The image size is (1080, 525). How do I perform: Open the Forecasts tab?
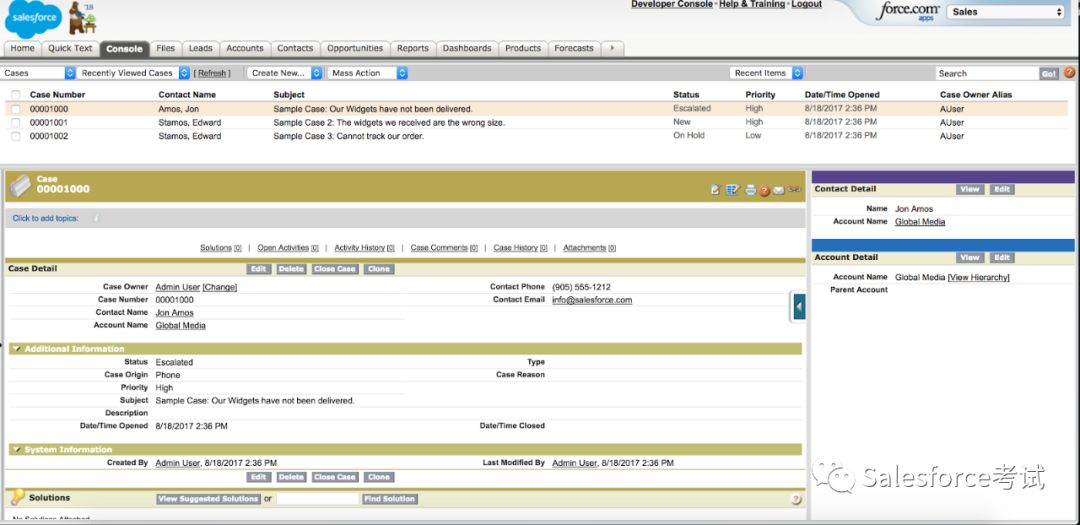tap(574, 48)
